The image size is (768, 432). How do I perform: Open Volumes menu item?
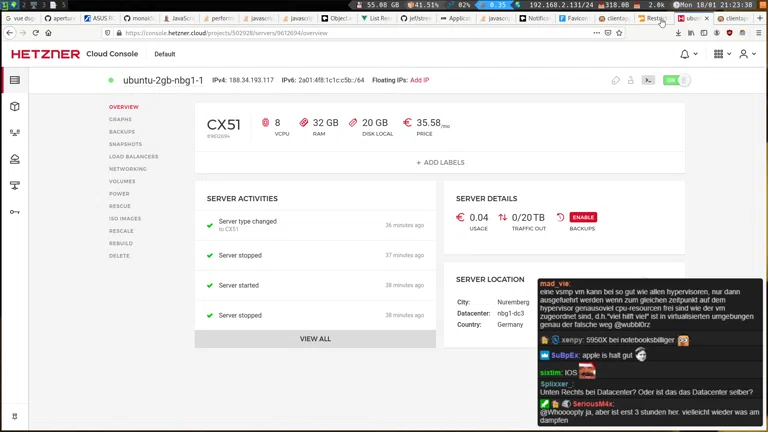pos(122,181)
